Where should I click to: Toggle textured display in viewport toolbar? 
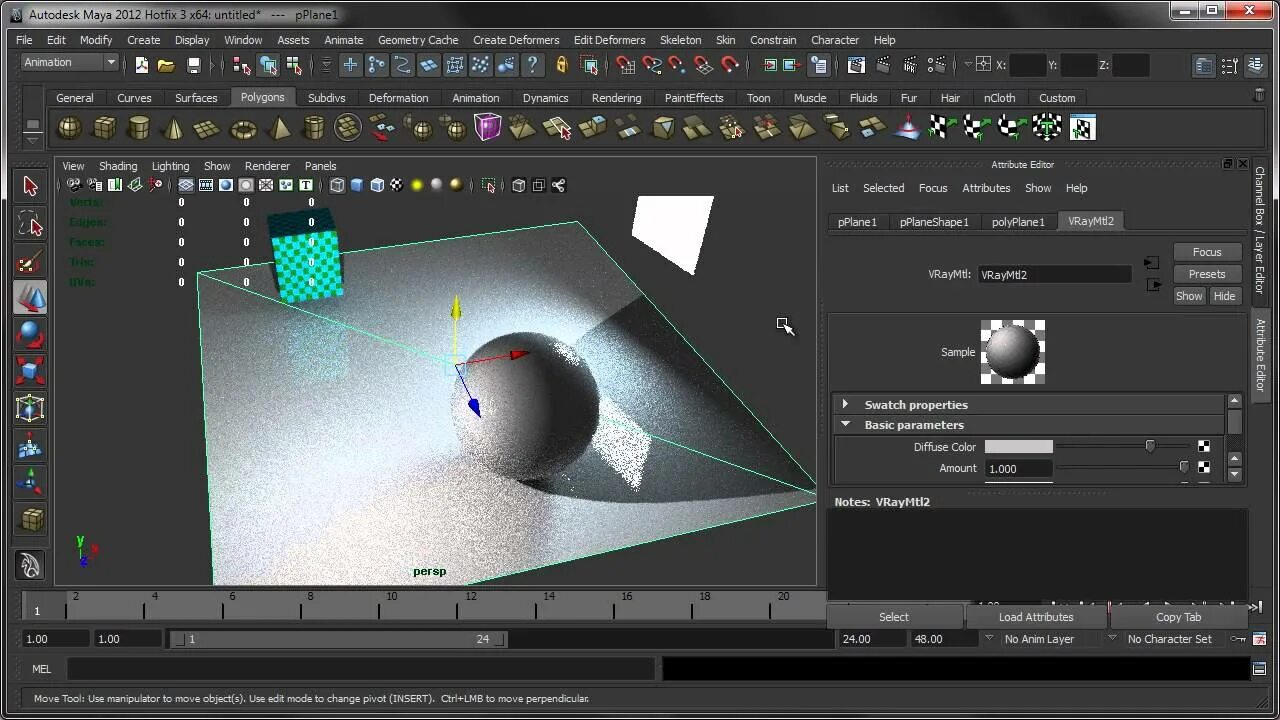tap(397, 185)
